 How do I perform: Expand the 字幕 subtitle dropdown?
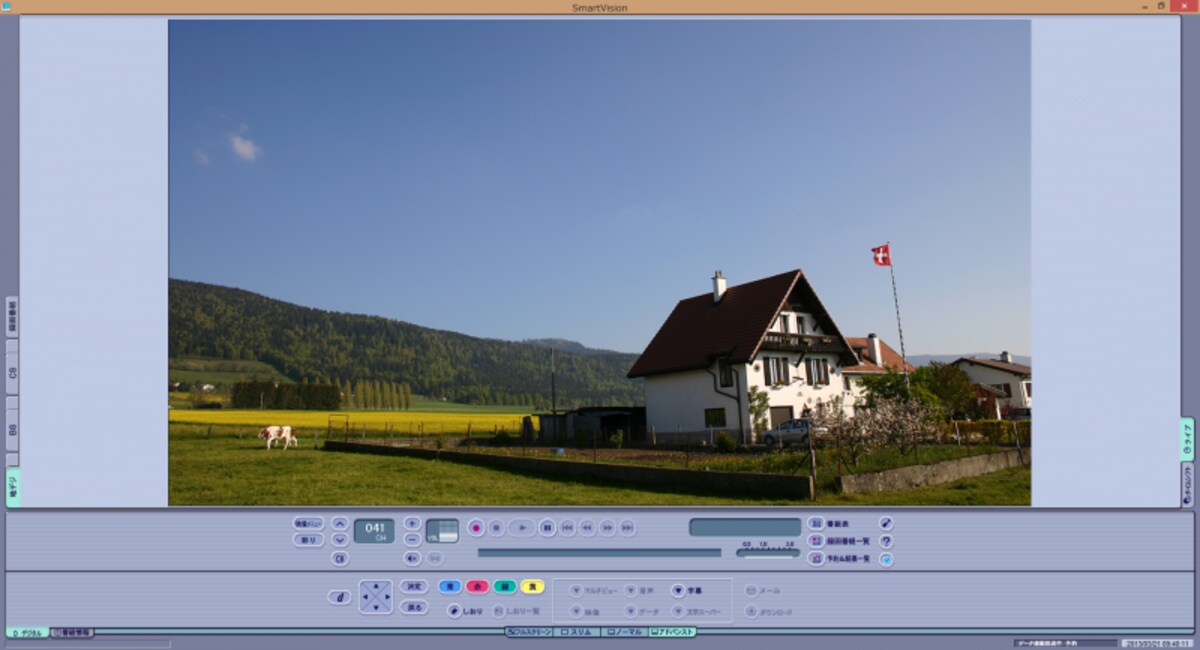[678, 591]
